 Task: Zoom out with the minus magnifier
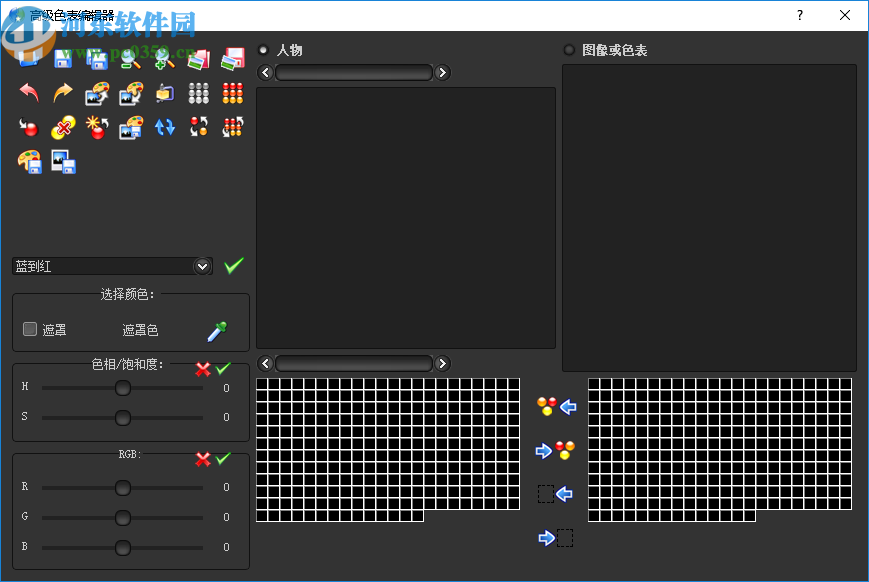(x=131, y=59)
